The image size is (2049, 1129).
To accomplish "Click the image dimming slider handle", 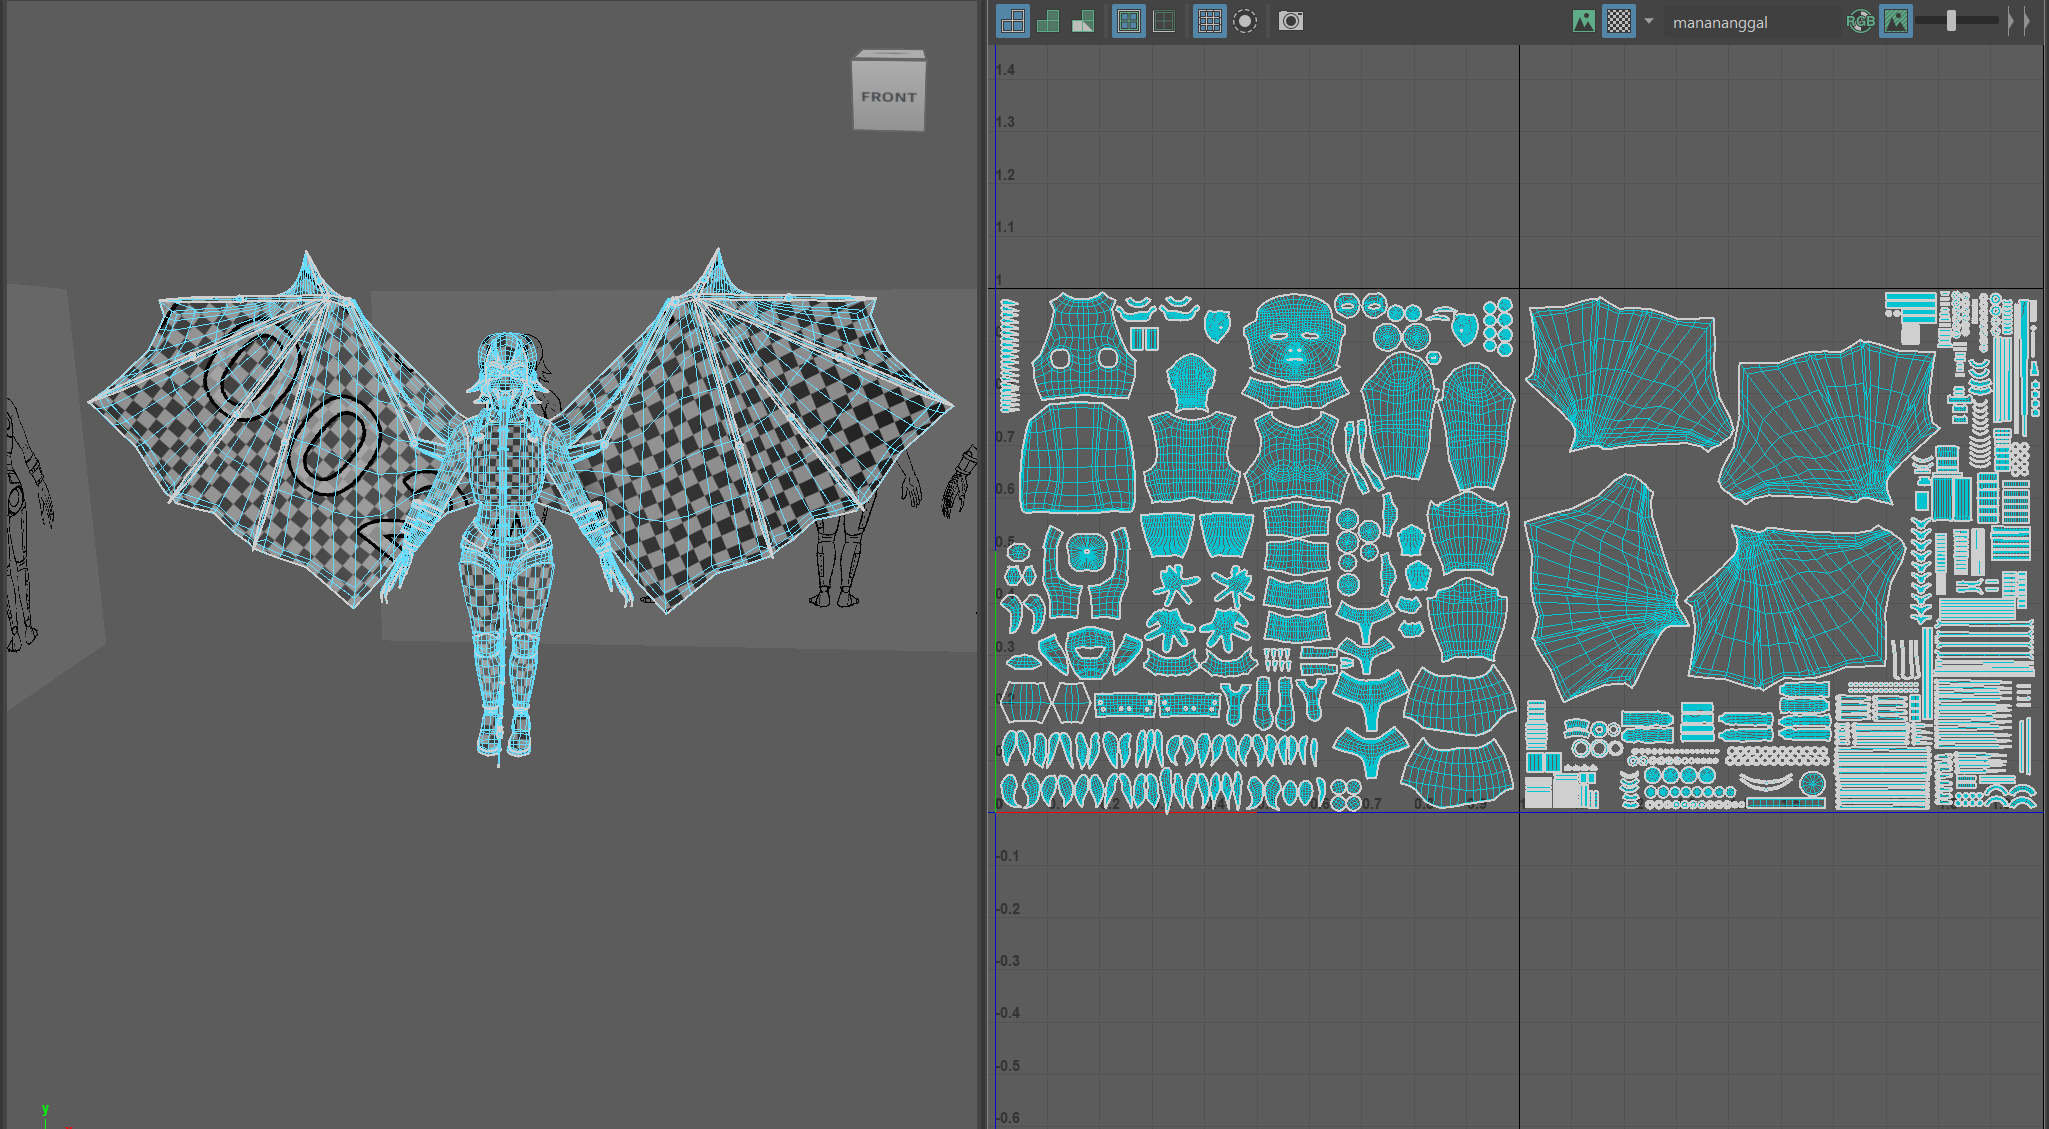I will click(x=1951, y=21).
